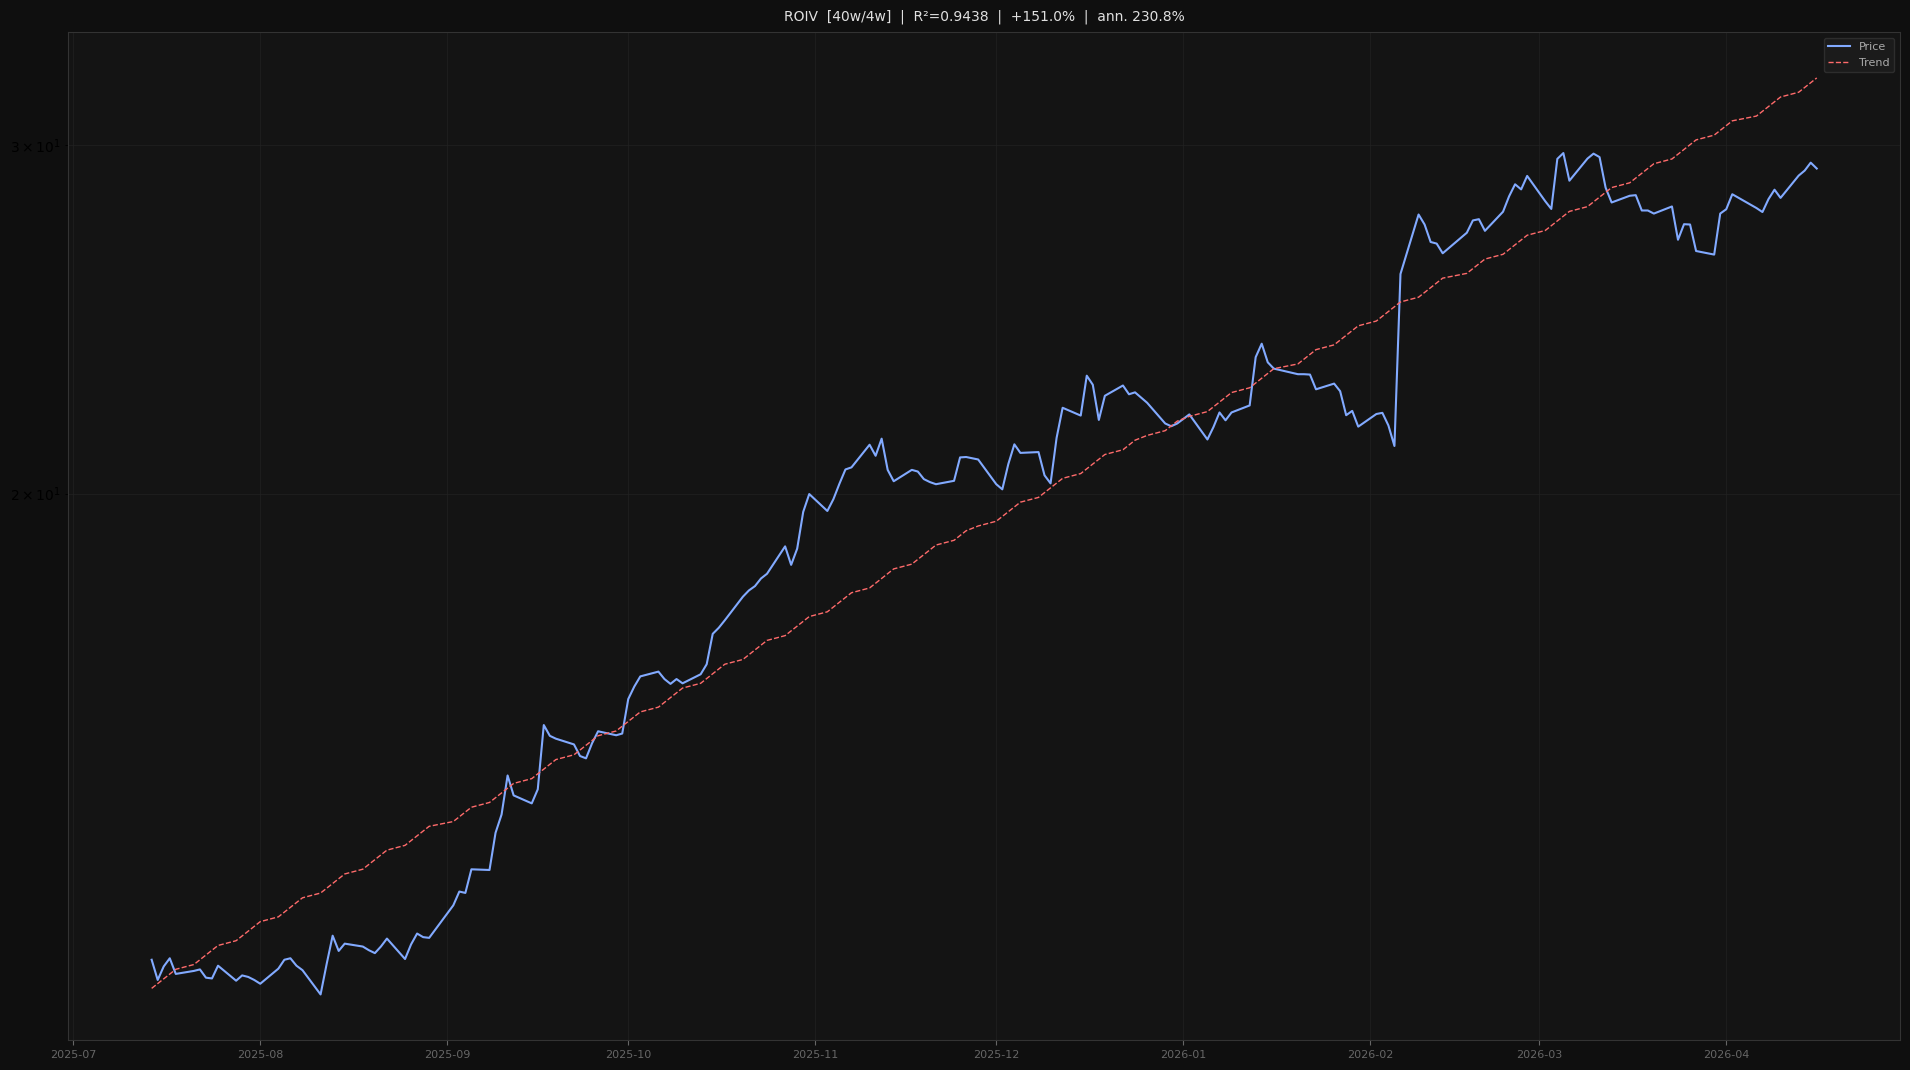This screenshot has width=1910, height=1070.
Task: Click the 3×10¹ y-axis tick label
Action: pos(35,147)
